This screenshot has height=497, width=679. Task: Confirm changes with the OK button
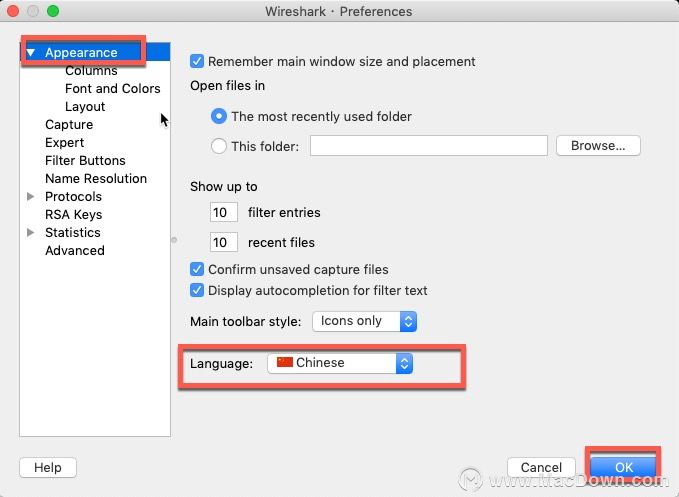[624, 467]
